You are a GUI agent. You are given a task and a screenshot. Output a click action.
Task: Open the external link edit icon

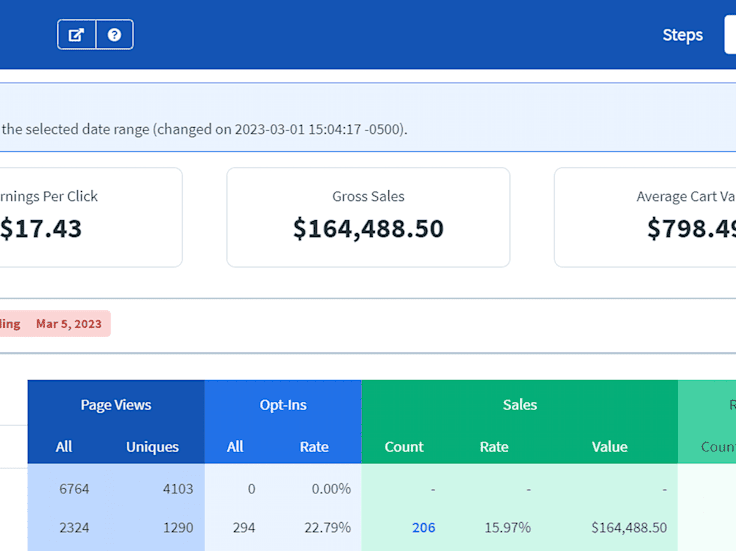point(77,35)
